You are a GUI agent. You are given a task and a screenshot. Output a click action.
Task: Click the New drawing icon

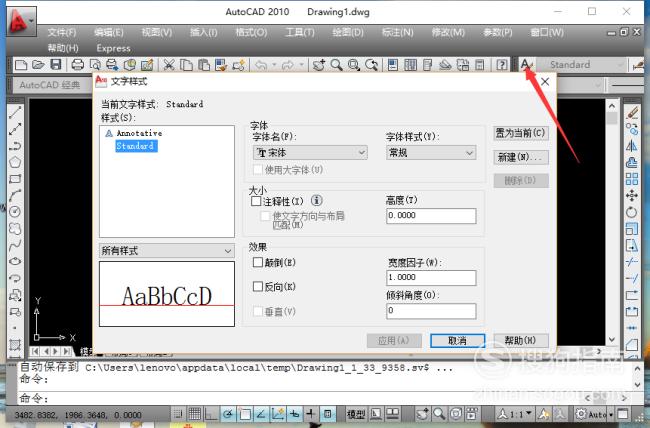point(21,65)
